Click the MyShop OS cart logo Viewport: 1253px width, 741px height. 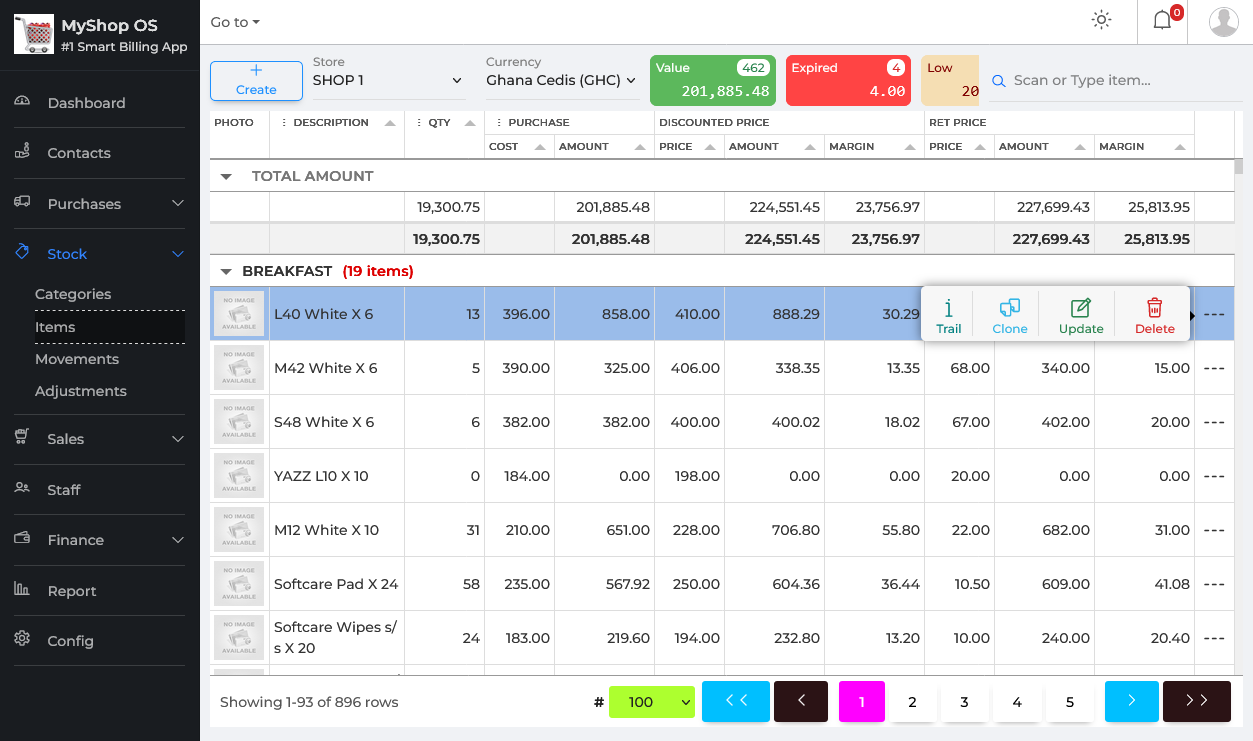[x=33, y=34]
